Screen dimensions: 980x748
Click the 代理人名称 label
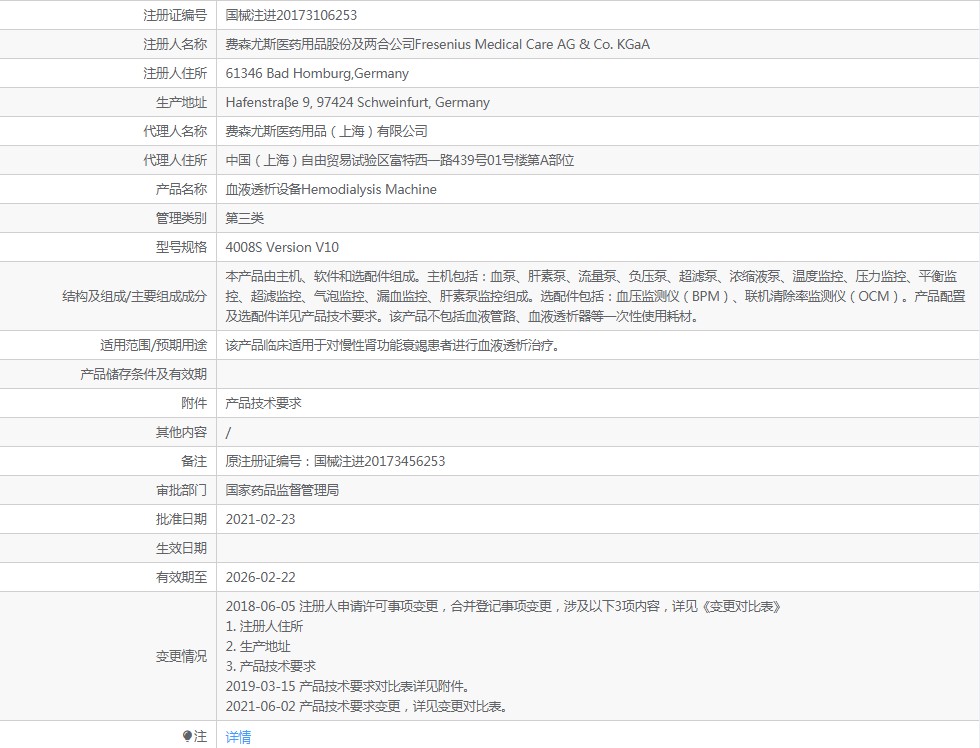pyautogui.click(x=175, y=131)
